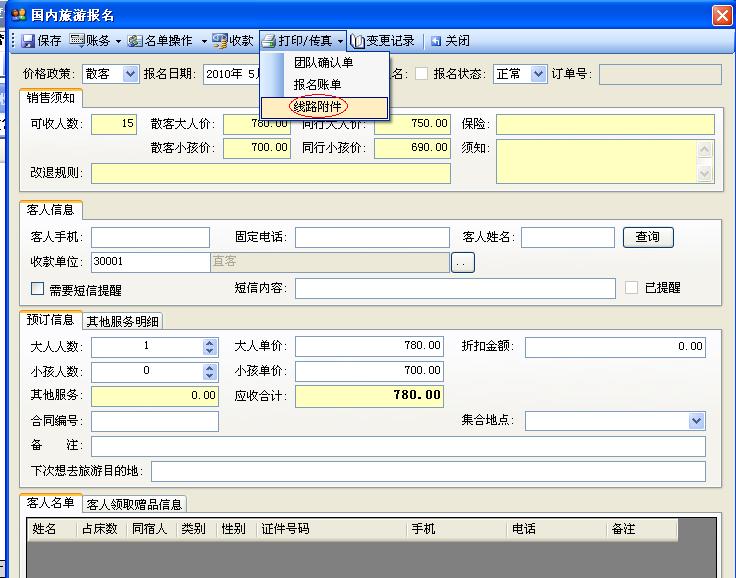Click the 名单操作 list icon
The height and width of the screenshot is (578, 736).
(135, 41)
